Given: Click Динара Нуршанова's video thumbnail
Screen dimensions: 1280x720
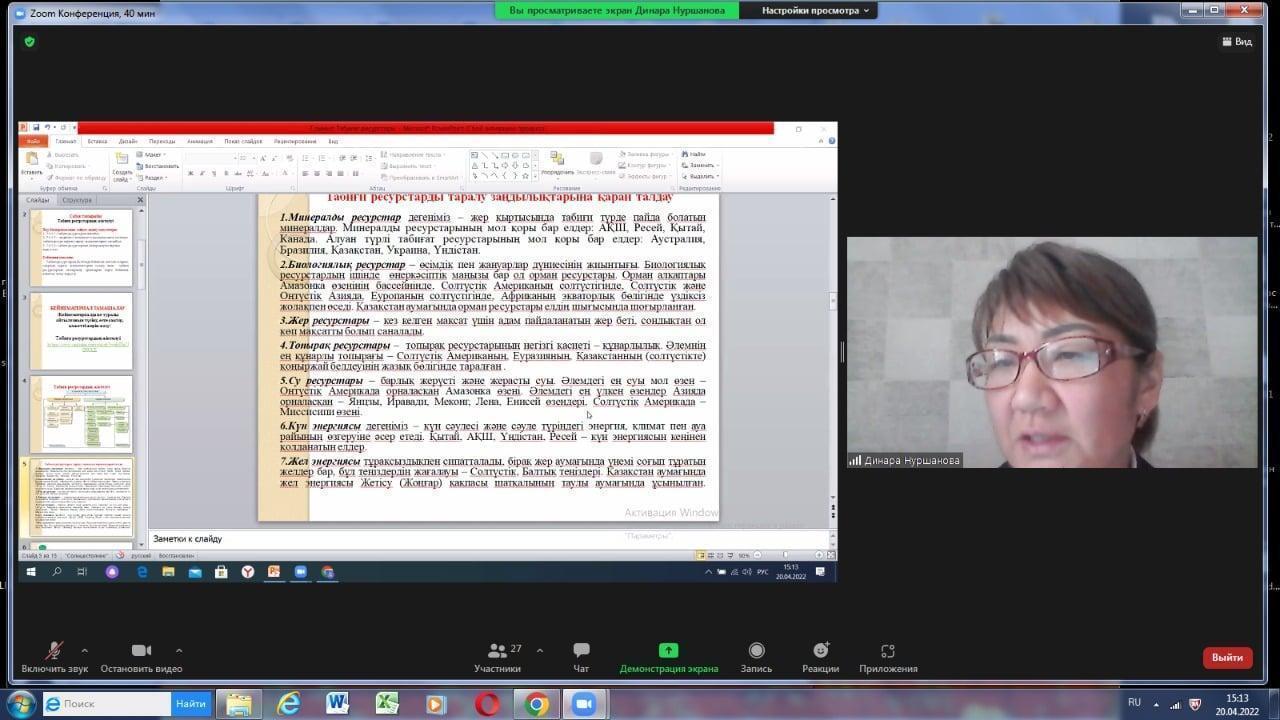Looking at the screenshot, I should tap(1051, 352).
